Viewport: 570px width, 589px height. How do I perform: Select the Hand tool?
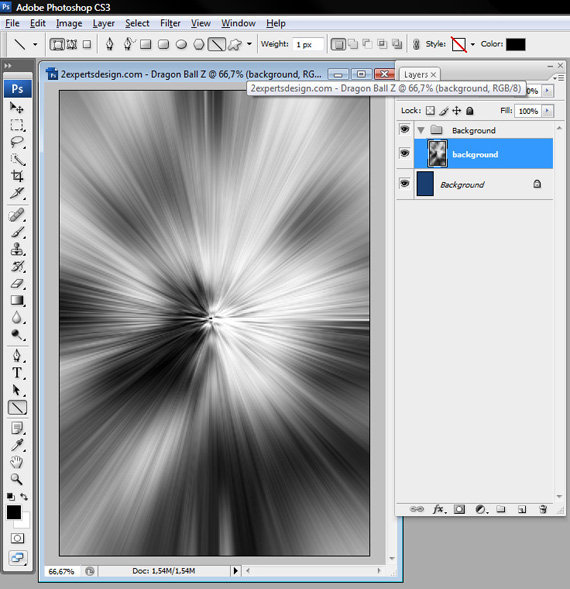tap(17, 462)
